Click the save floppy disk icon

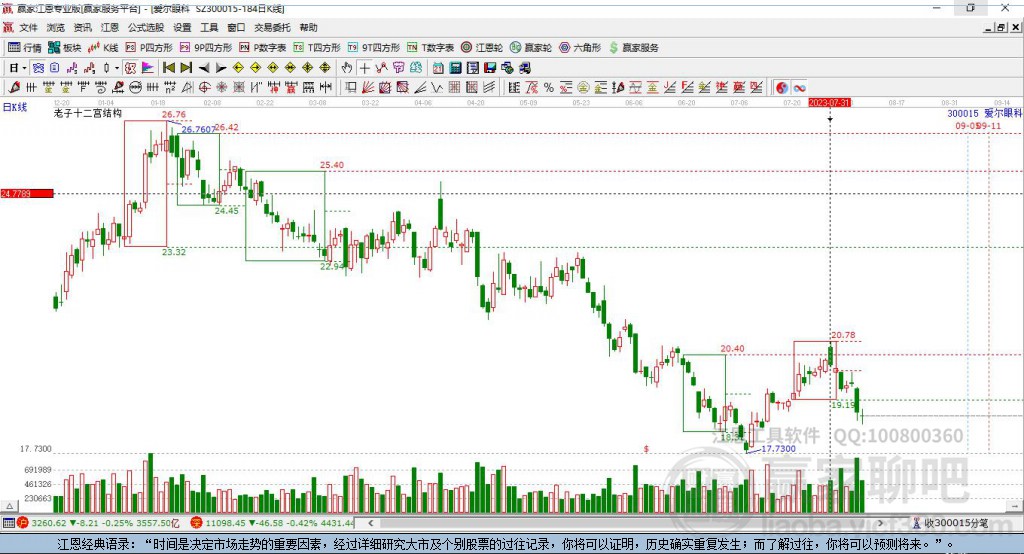tap(490, 68)
